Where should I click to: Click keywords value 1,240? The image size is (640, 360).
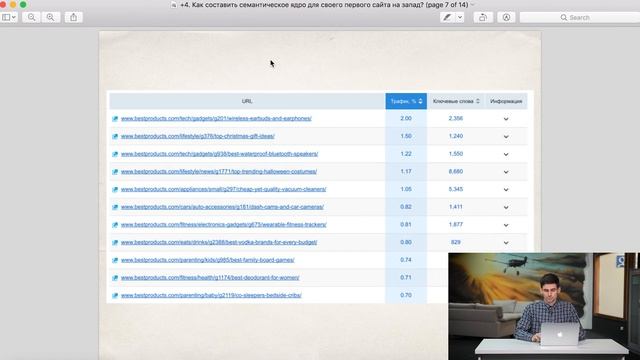(456, 136)
